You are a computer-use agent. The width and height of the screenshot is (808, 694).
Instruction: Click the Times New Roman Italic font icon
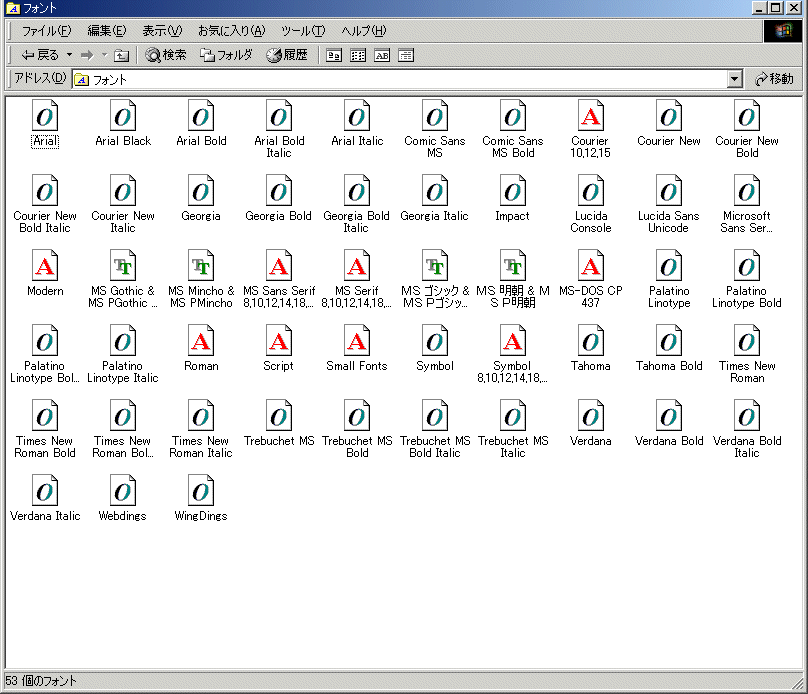point(200,415)
